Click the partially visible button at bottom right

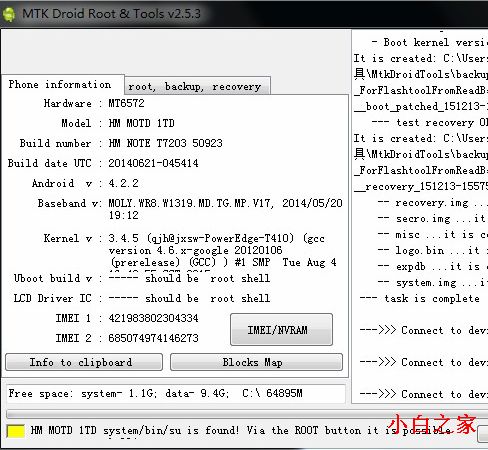point(483,434)
